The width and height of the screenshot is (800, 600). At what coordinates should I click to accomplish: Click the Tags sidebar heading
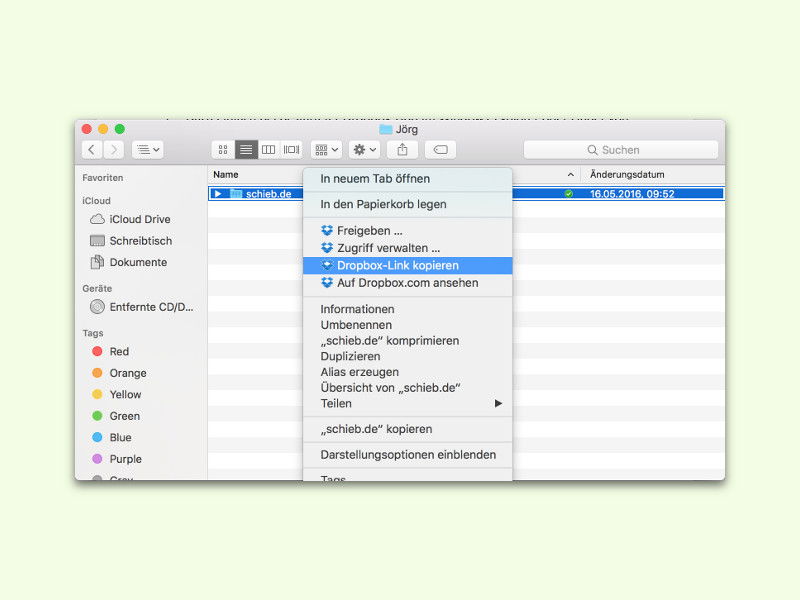click(x=93, y=333)
